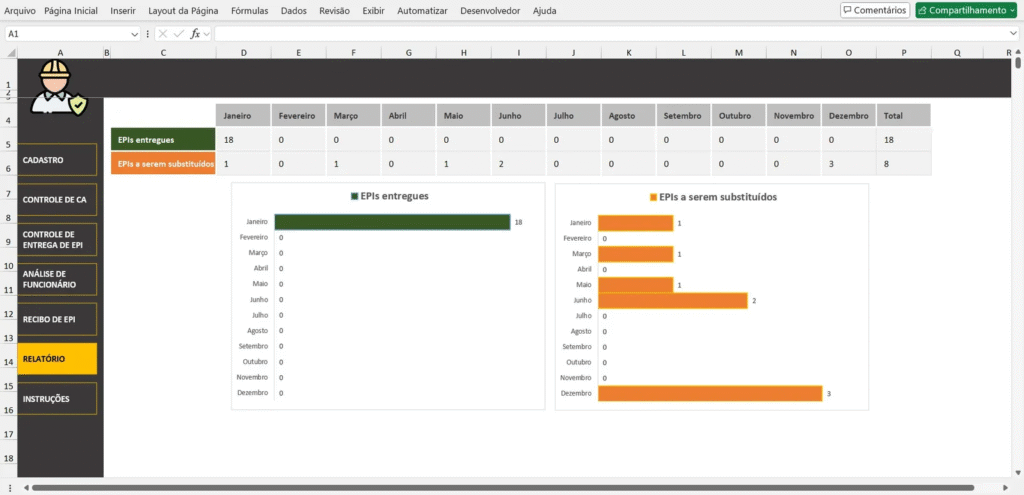Click the horizontal scrollbar at the bottom

tap(500, 489)
